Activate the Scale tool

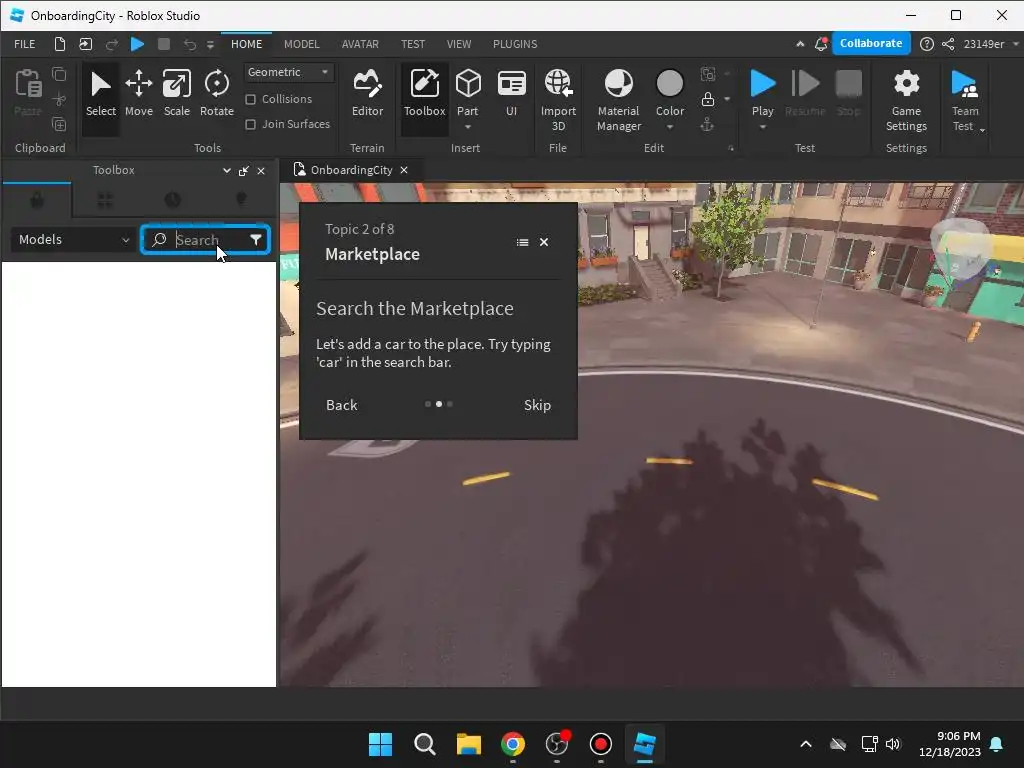pyautogui.click(x=176, y=95)
